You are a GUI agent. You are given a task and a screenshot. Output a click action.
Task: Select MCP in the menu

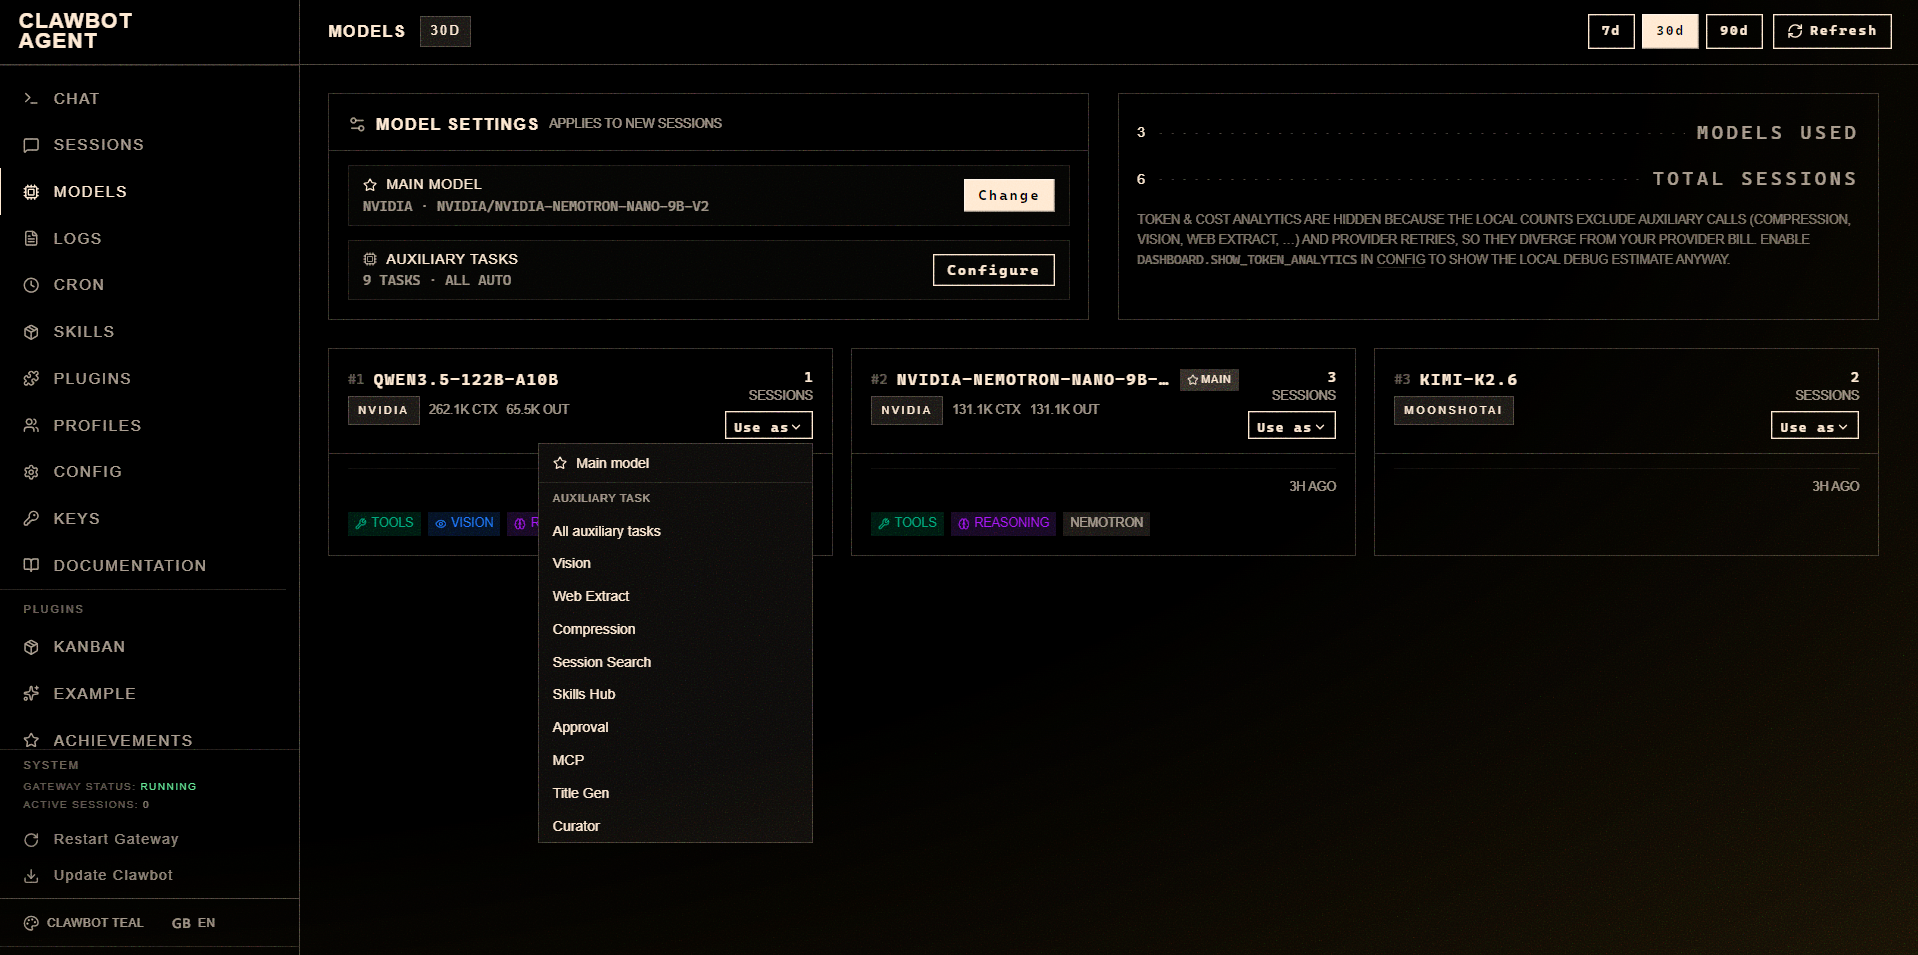[675, 760]
